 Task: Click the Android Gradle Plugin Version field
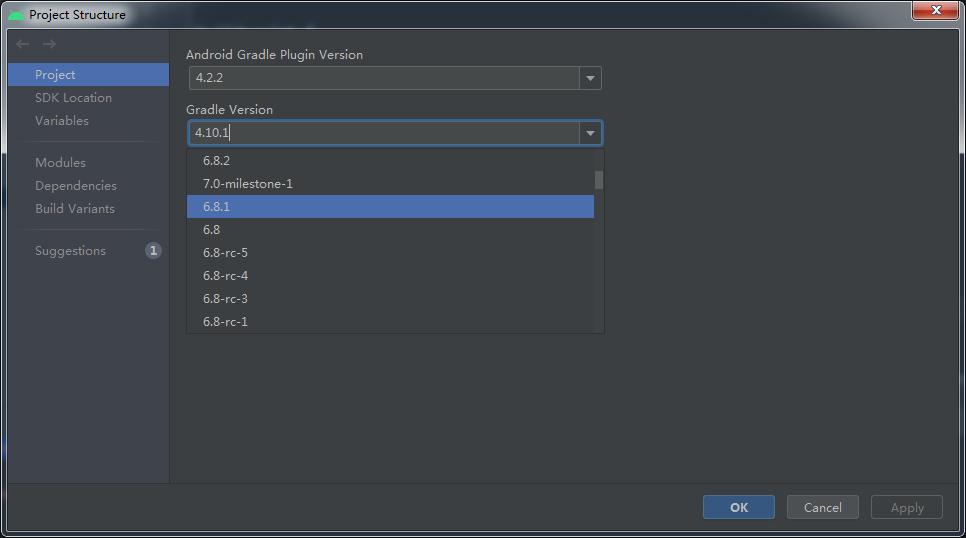384,78
